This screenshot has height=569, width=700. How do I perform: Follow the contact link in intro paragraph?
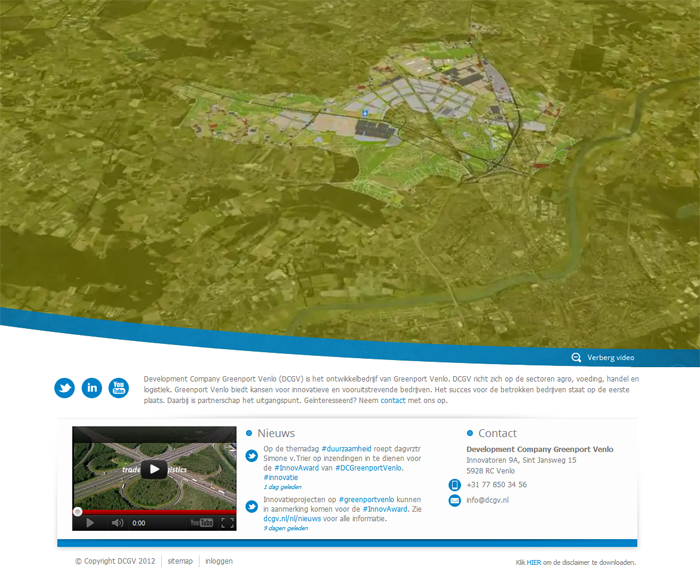[393, 400]
